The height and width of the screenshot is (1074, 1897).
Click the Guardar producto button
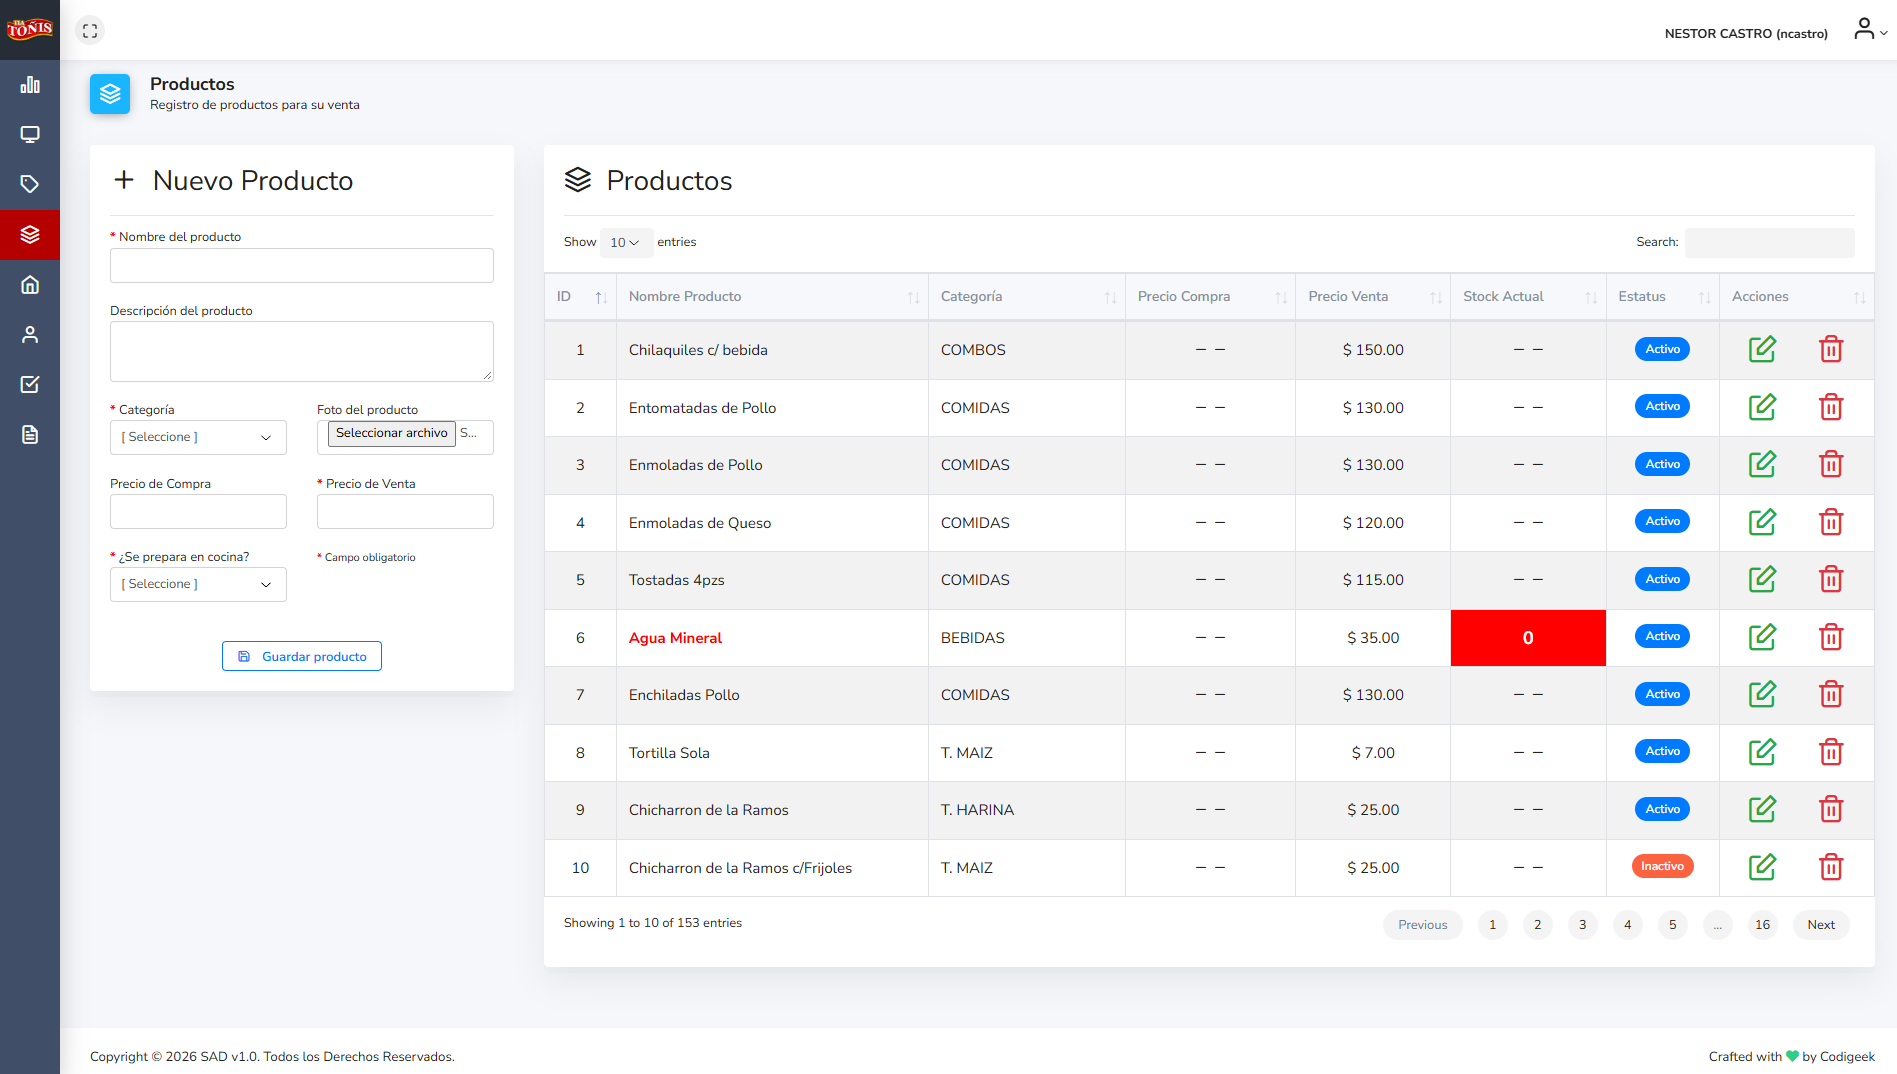(302, 656)
